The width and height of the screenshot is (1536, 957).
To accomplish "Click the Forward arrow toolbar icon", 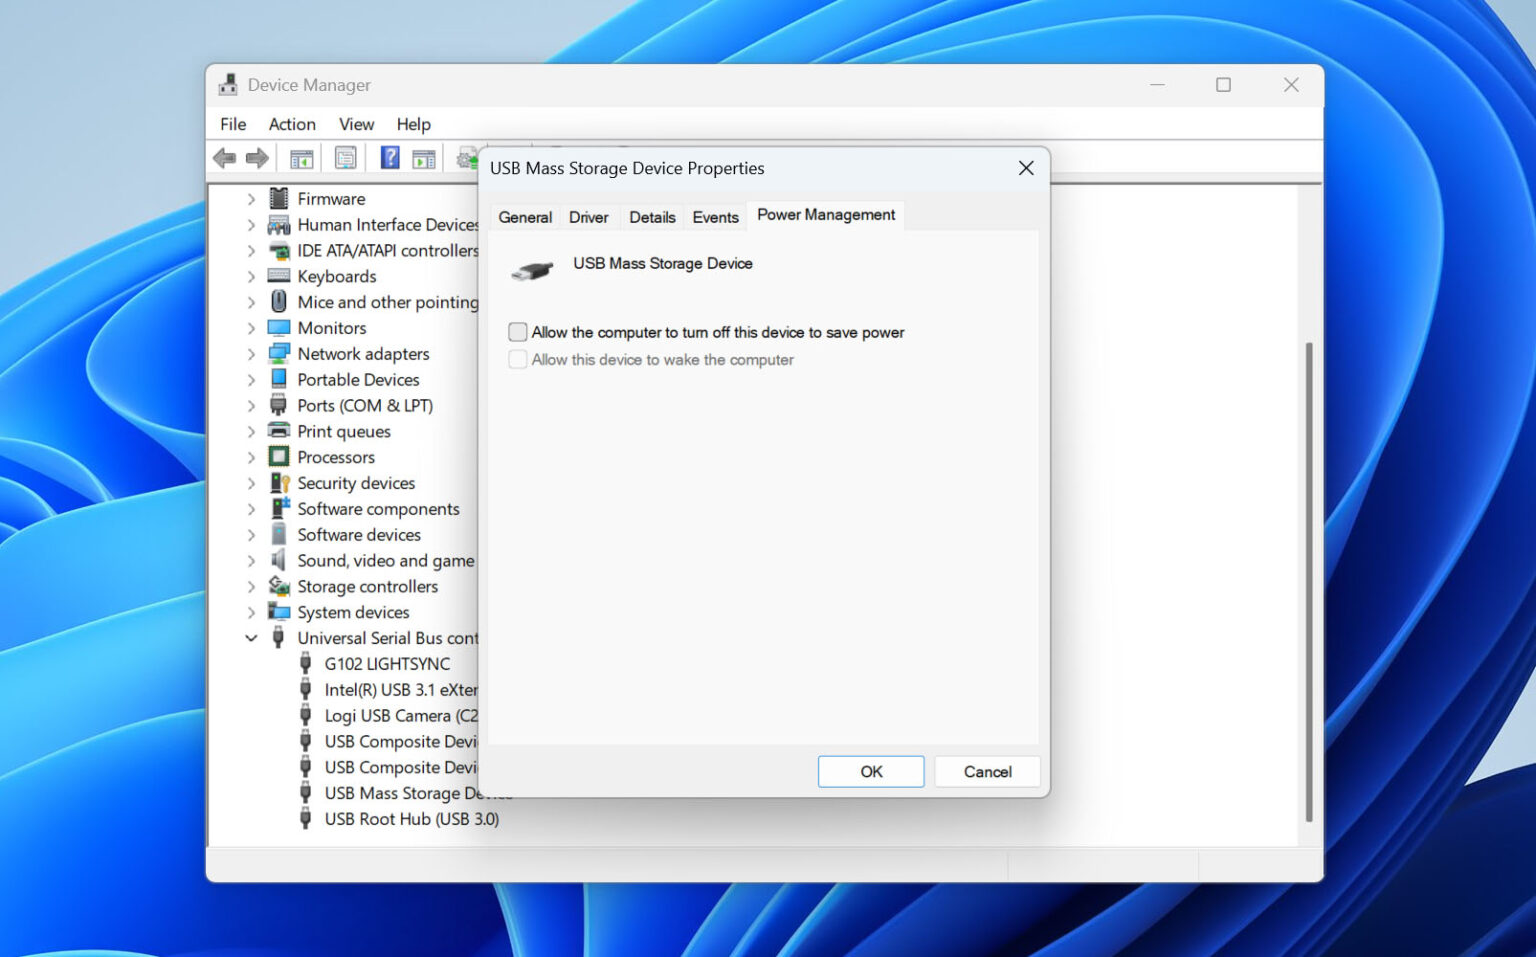I will 257,158.
